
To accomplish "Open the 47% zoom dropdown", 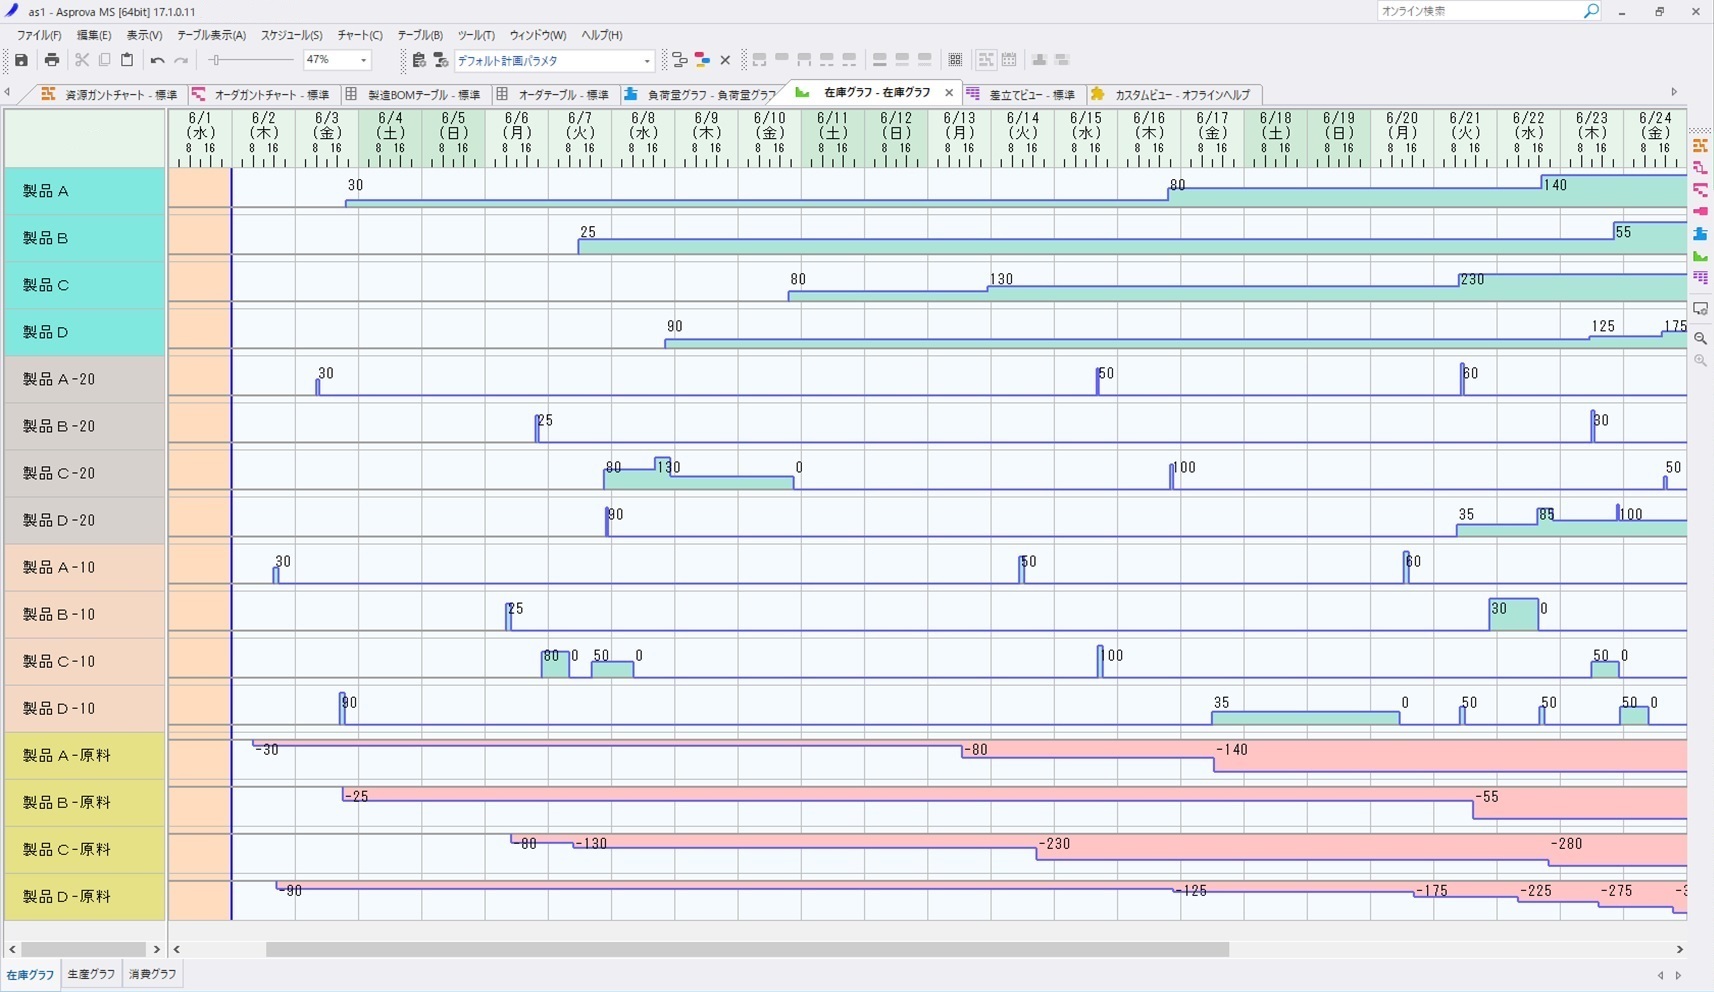I will tap(363, 61).
